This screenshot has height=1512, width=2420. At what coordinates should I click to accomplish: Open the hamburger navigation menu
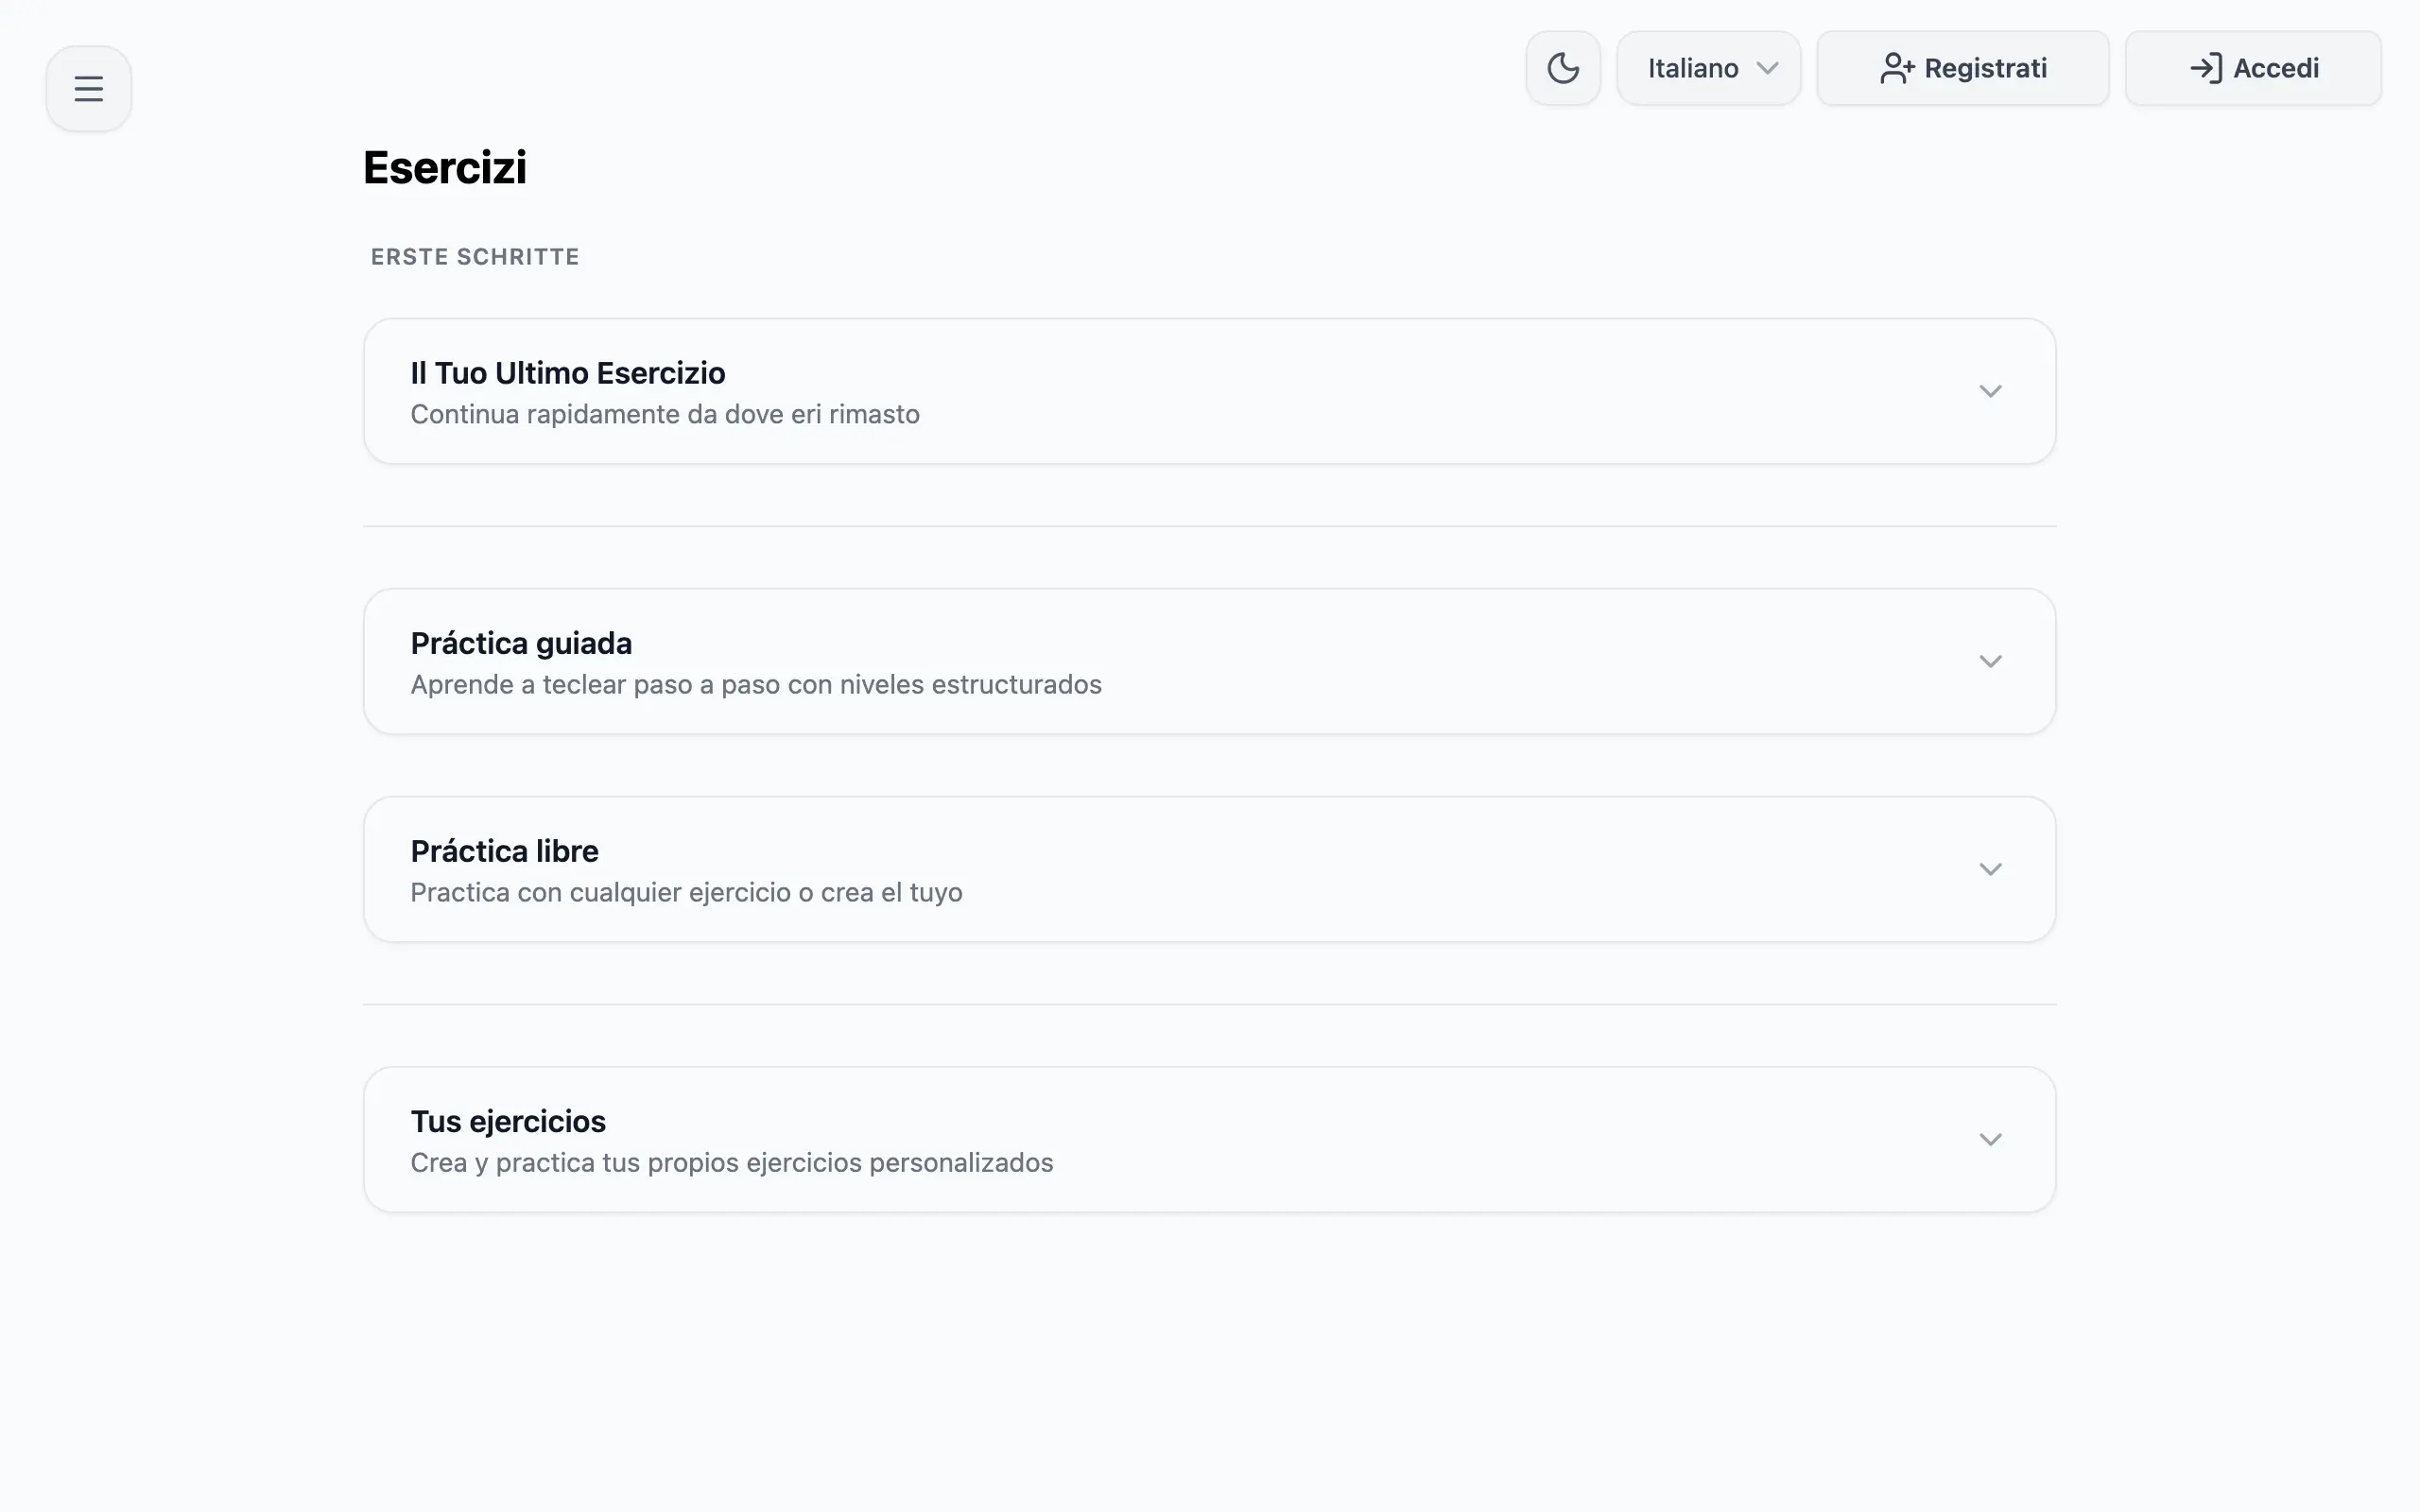tap(88, 87)
